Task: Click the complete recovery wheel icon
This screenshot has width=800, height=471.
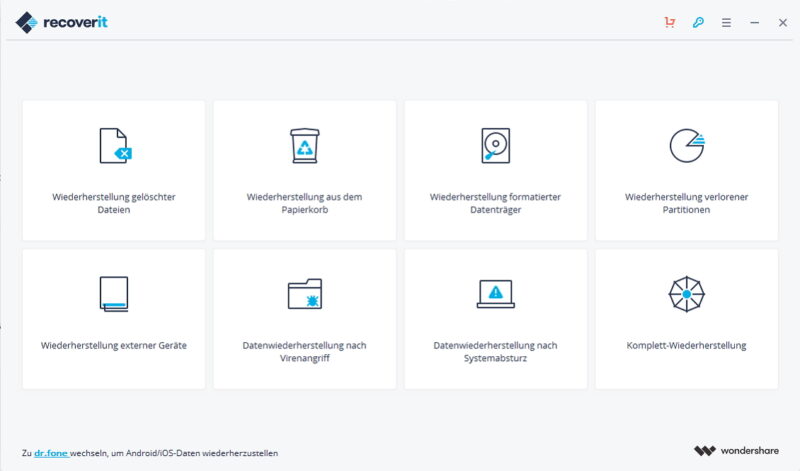Action: coord(687,294)
